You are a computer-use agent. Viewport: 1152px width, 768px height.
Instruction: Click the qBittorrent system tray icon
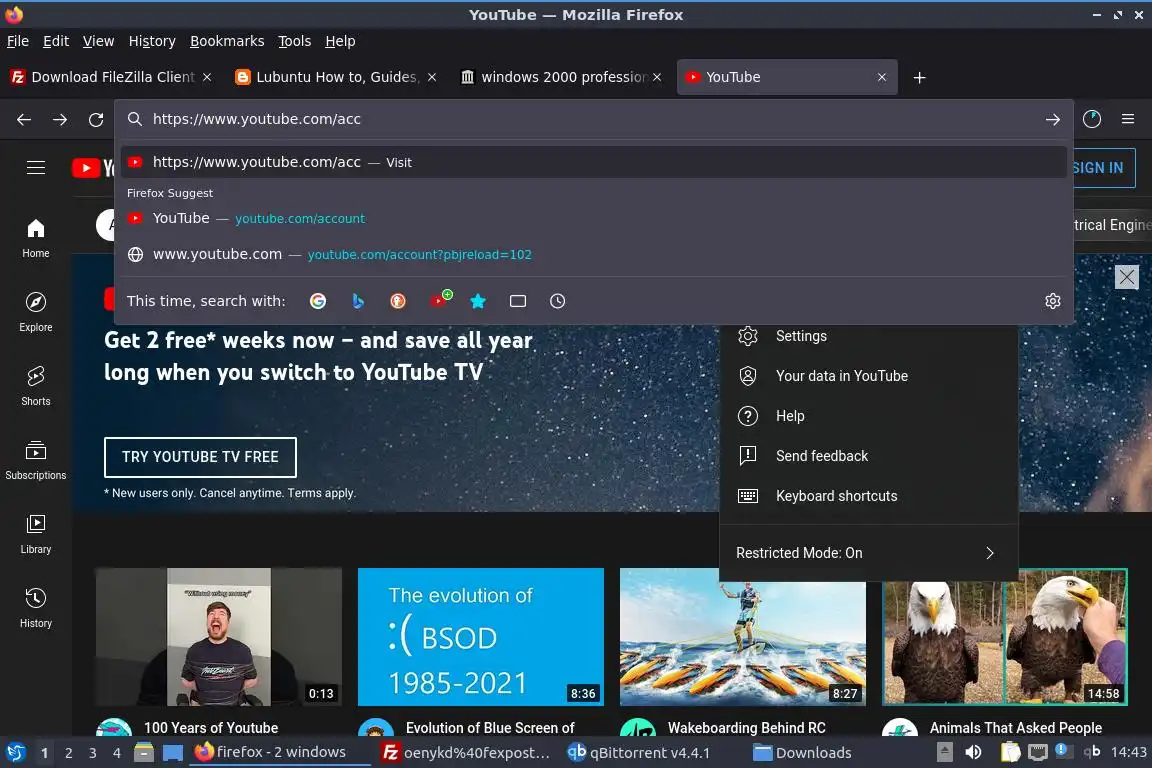[1092, 751]
